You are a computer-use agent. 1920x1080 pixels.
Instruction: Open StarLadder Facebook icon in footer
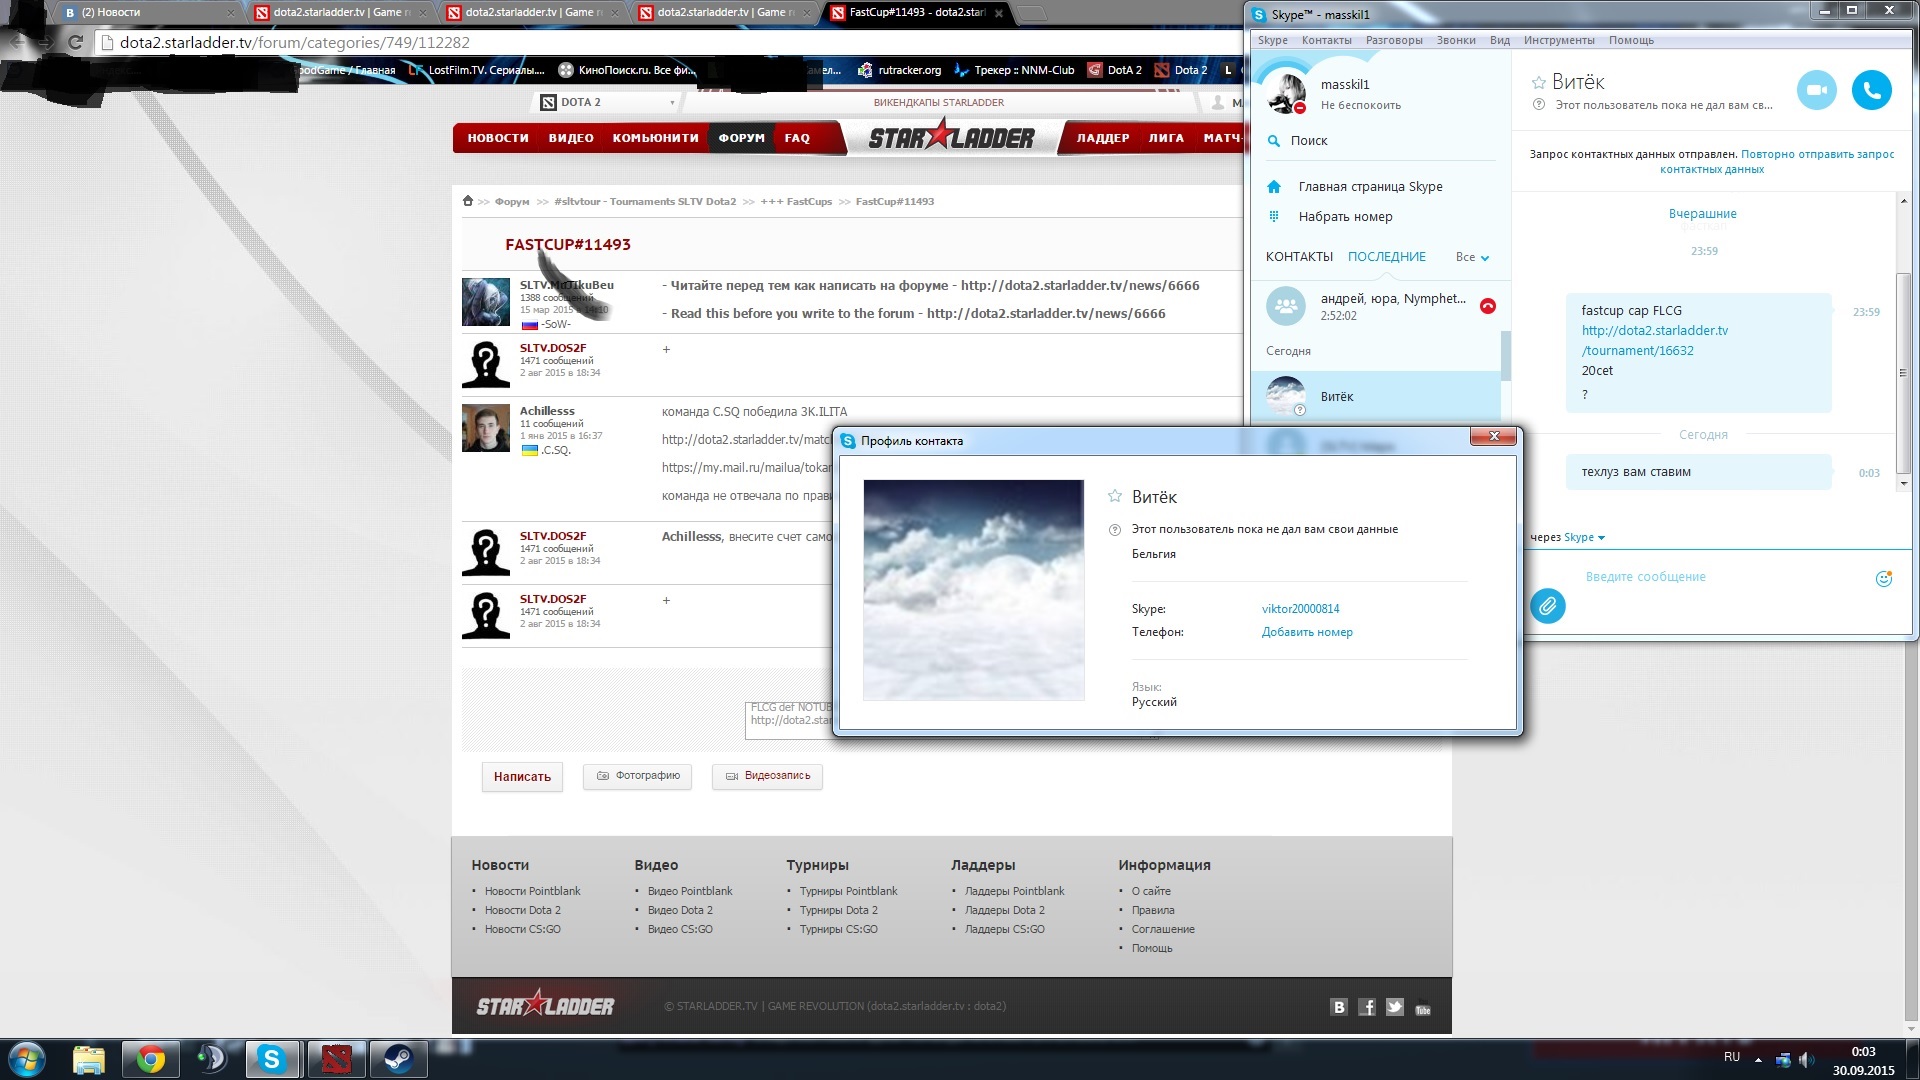1367,1007
